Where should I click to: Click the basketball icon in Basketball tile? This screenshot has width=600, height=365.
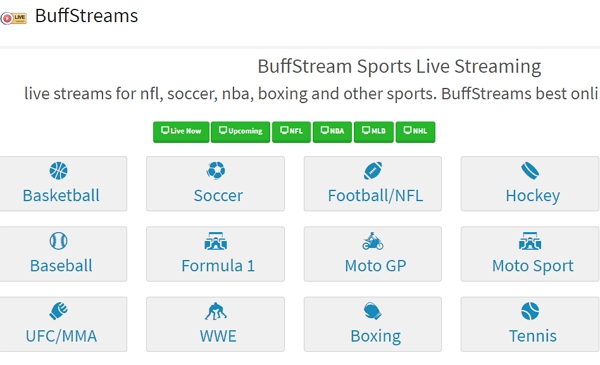pyautogui.click(x=59, y=171)
